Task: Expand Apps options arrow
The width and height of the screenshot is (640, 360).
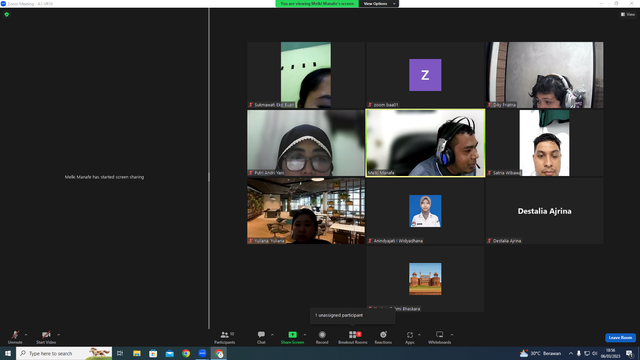Action: click(419, 335)
